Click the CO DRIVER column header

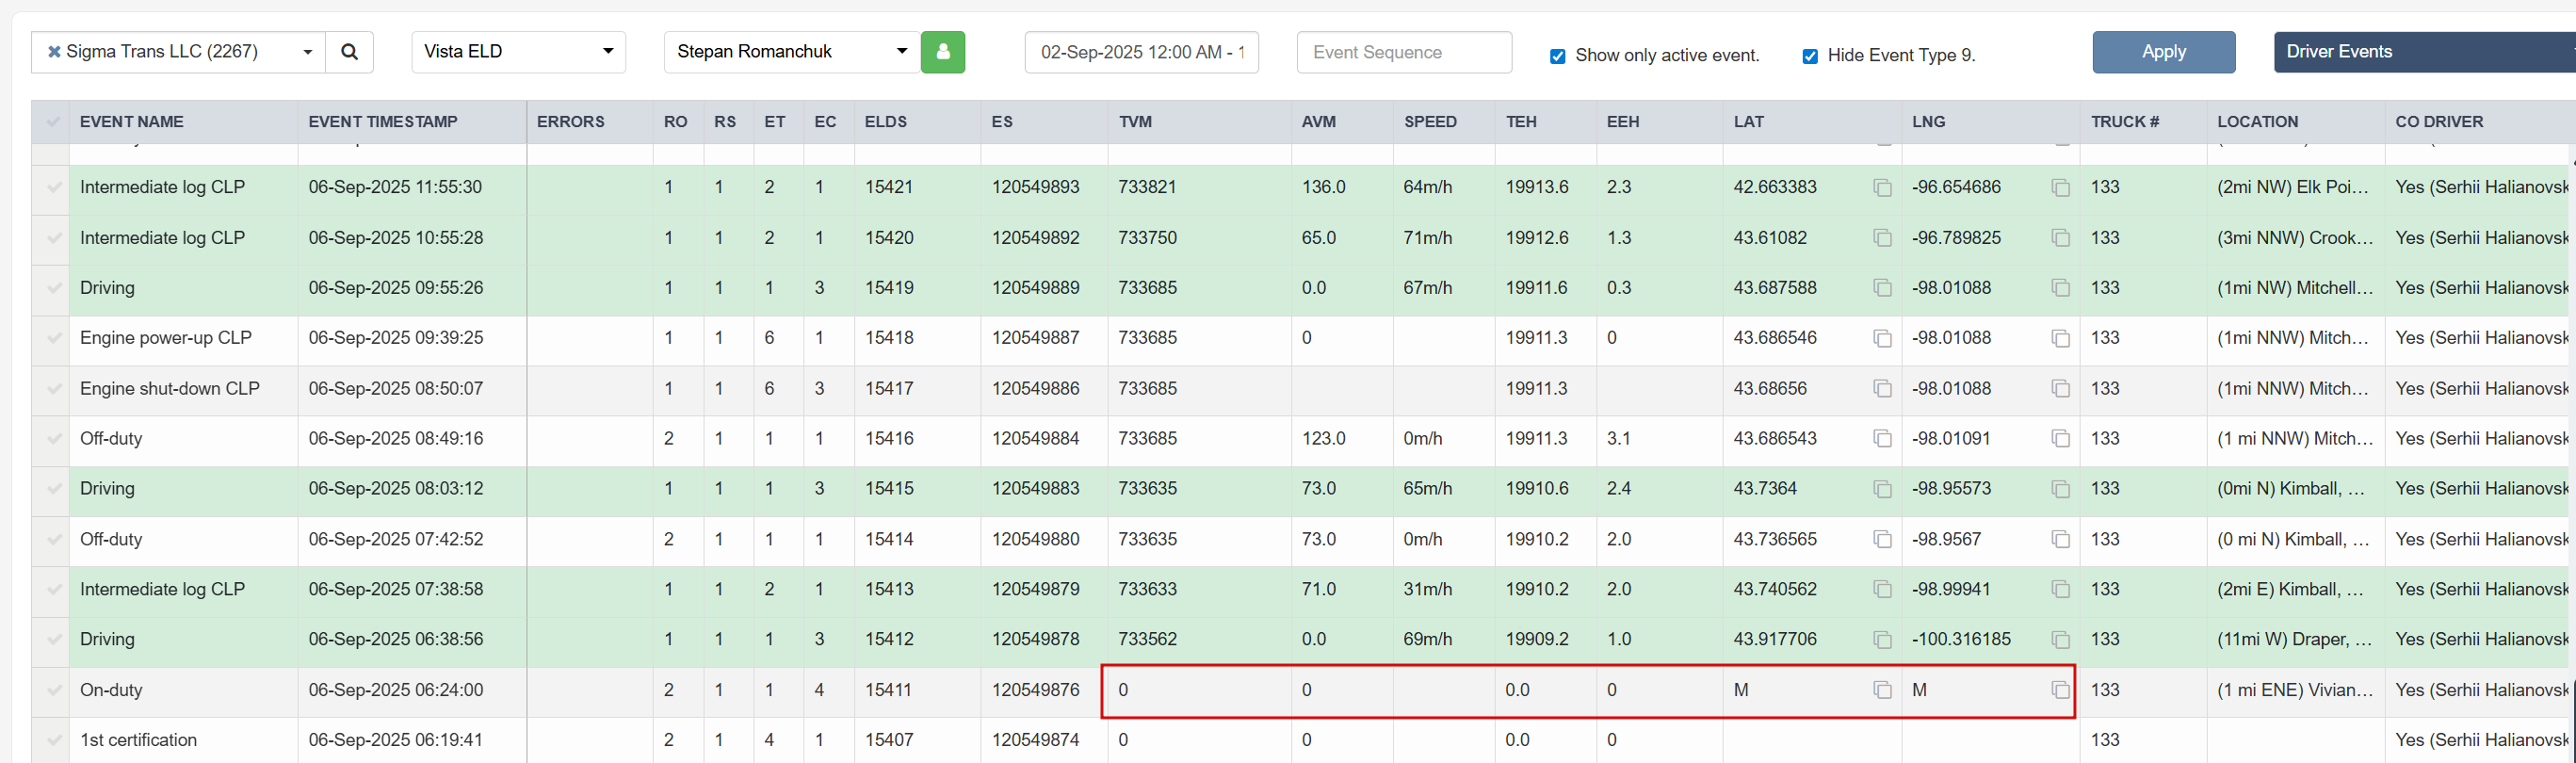pos(2439,122)
